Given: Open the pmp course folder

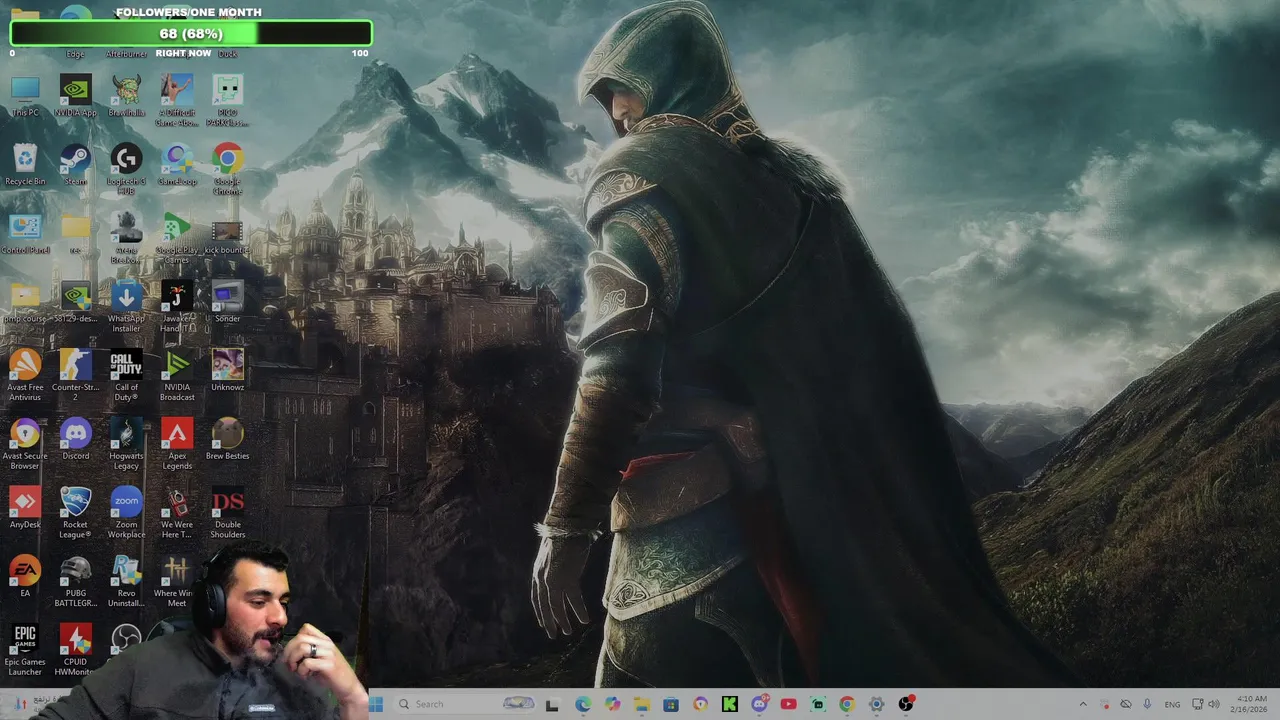Looking at the screenshot, I should (x=25, y=303).
